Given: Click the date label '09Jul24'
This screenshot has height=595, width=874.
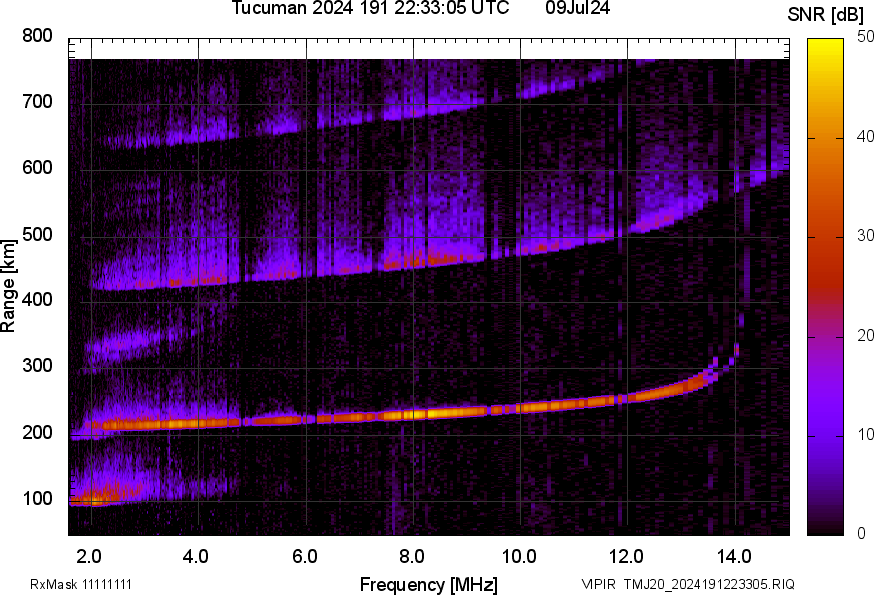Looking at the screenshot, I should point(577,8).
